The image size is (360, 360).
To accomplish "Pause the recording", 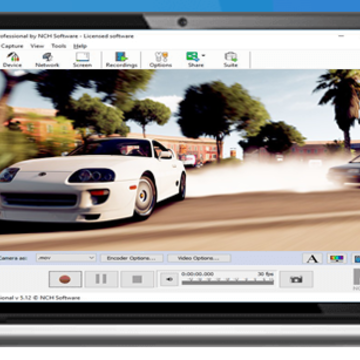I will 101,279.
